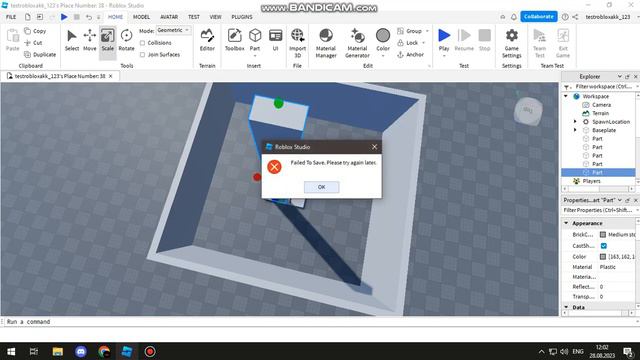The height and width of the screenshot is (360, 640).
Task: Click the Color tool circle
Action: point(383,36)
